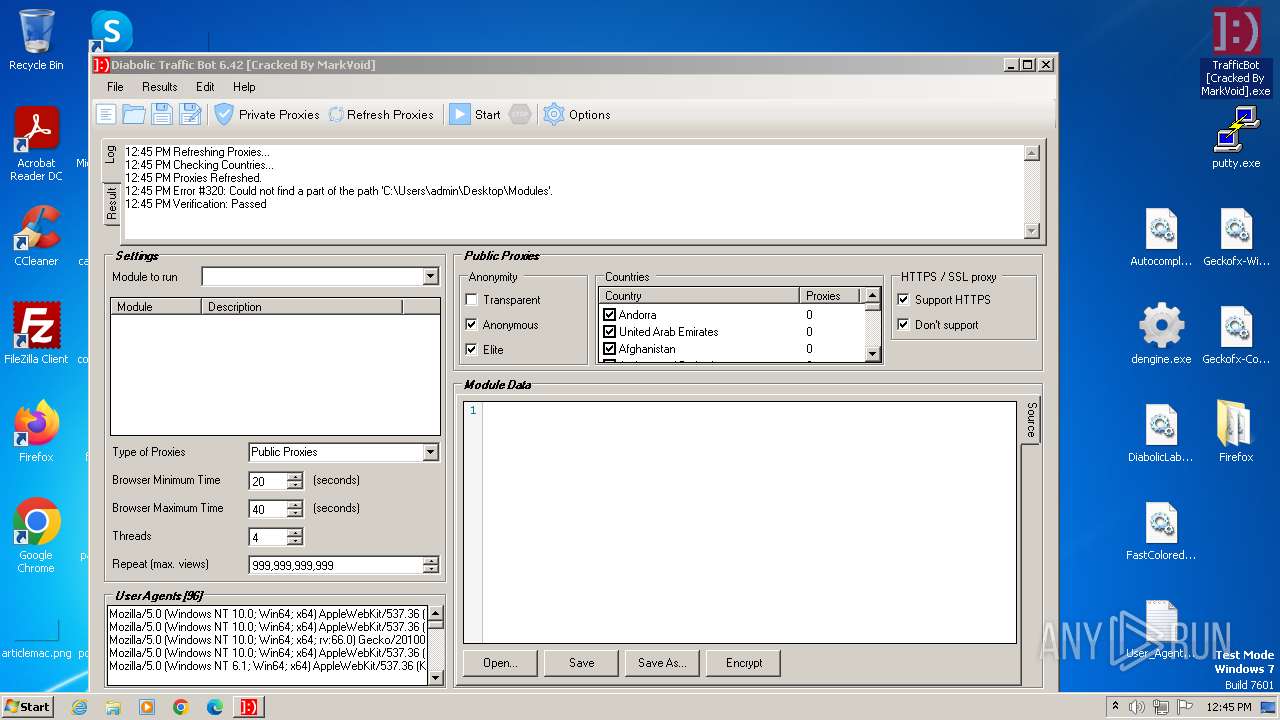Click the grayed Stop sign icon
This screenshot has height=720, width=1280.
(520, 114)
